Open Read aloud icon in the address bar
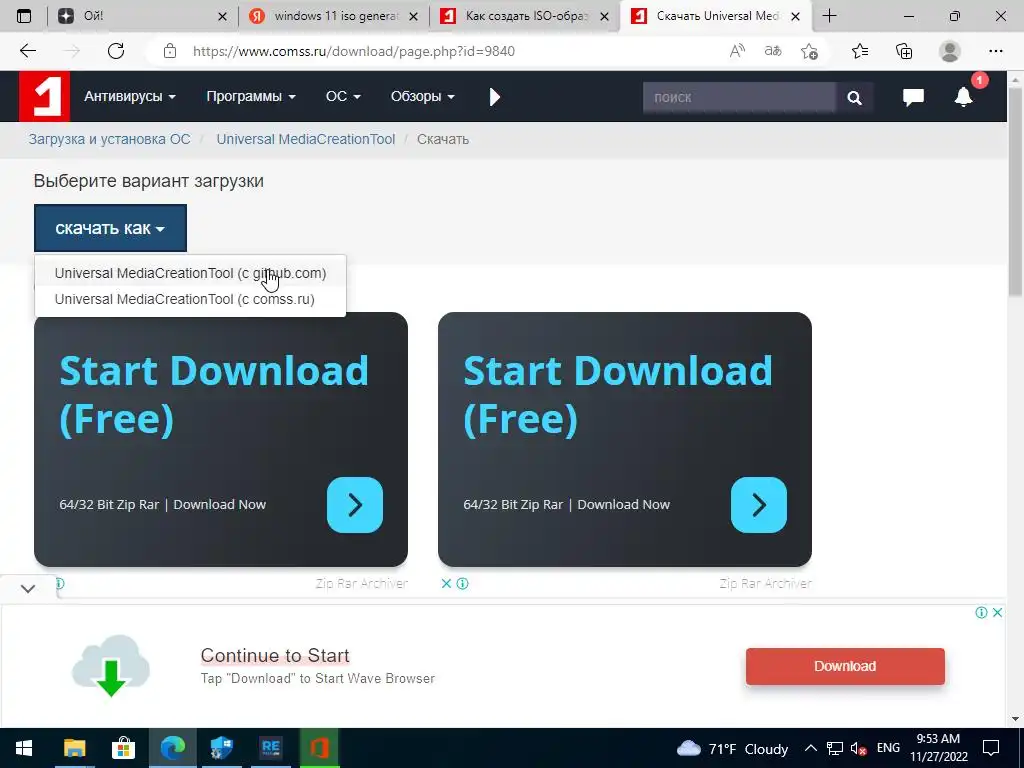The width and height of the screenshot is (1024, 768). pyautogui.click(x=737, y=51)
